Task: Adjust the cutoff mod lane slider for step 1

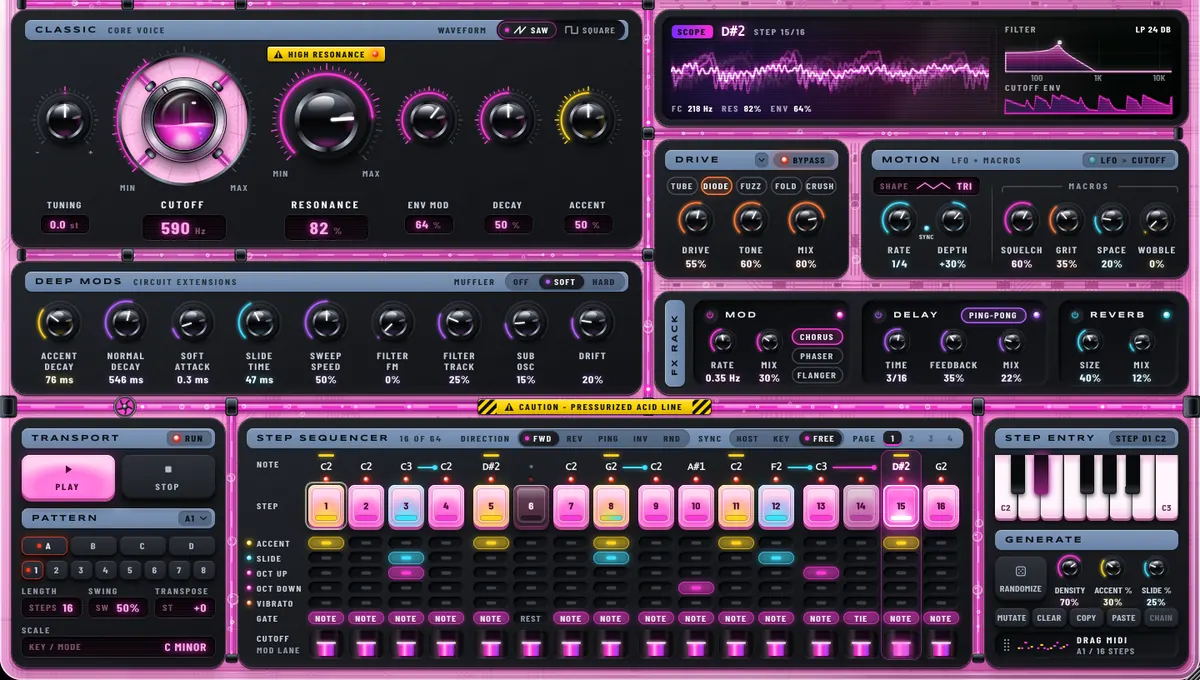Action: (326, 646)
